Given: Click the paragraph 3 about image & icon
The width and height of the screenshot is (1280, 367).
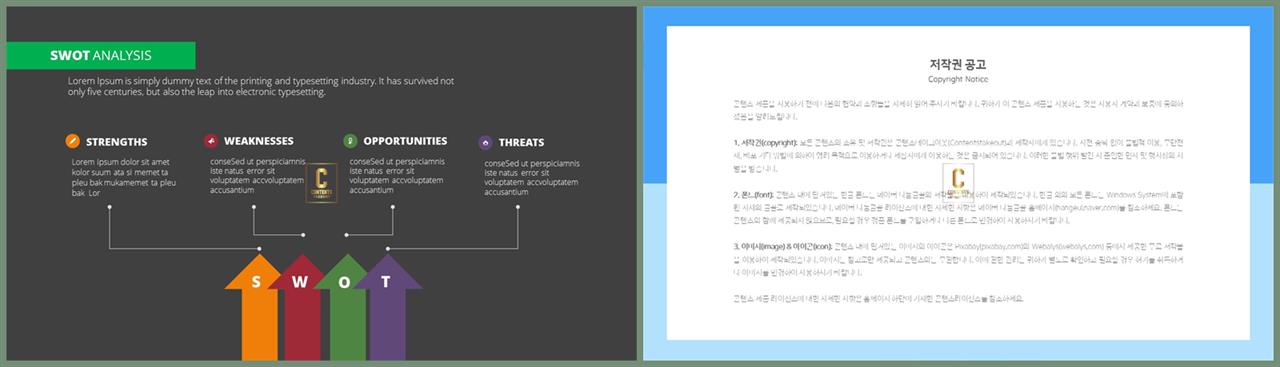Looking at the screenshot, I should pyautogui.click(x=958, y=259).
